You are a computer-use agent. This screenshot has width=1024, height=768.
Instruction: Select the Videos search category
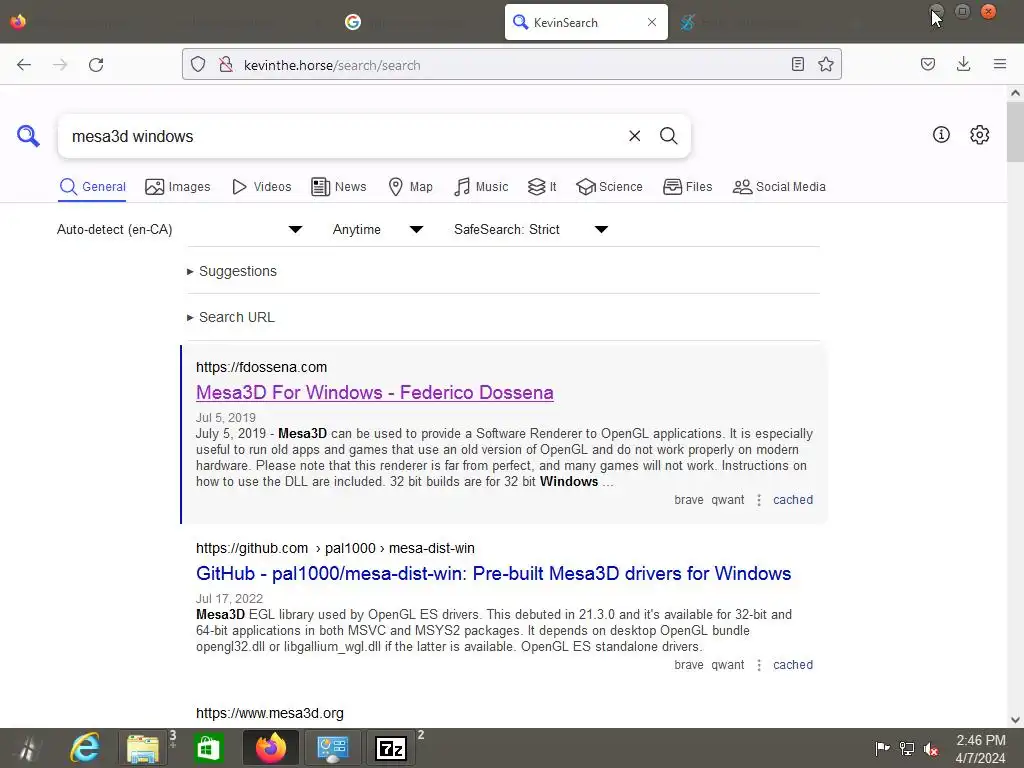point(262,187)
